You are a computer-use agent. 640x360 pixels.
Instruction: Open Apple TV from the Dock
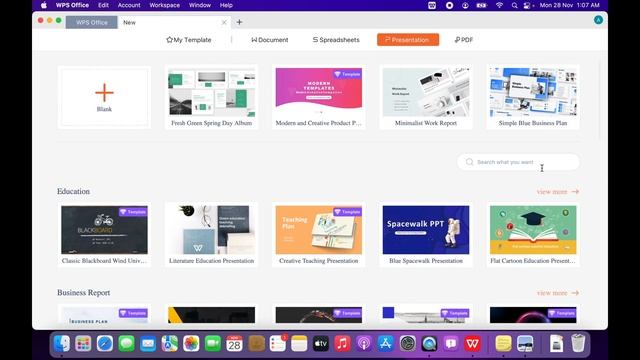321,344
